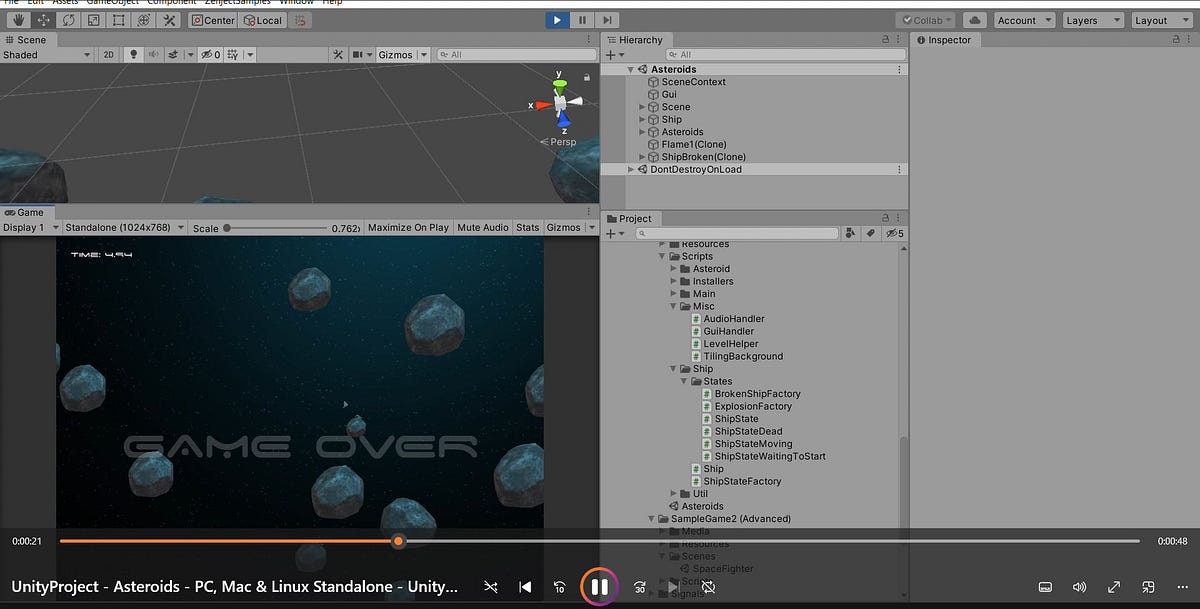Select the Move tool
The height and width of the screenshot is (609, 1200).
click(x=43, y=20)
